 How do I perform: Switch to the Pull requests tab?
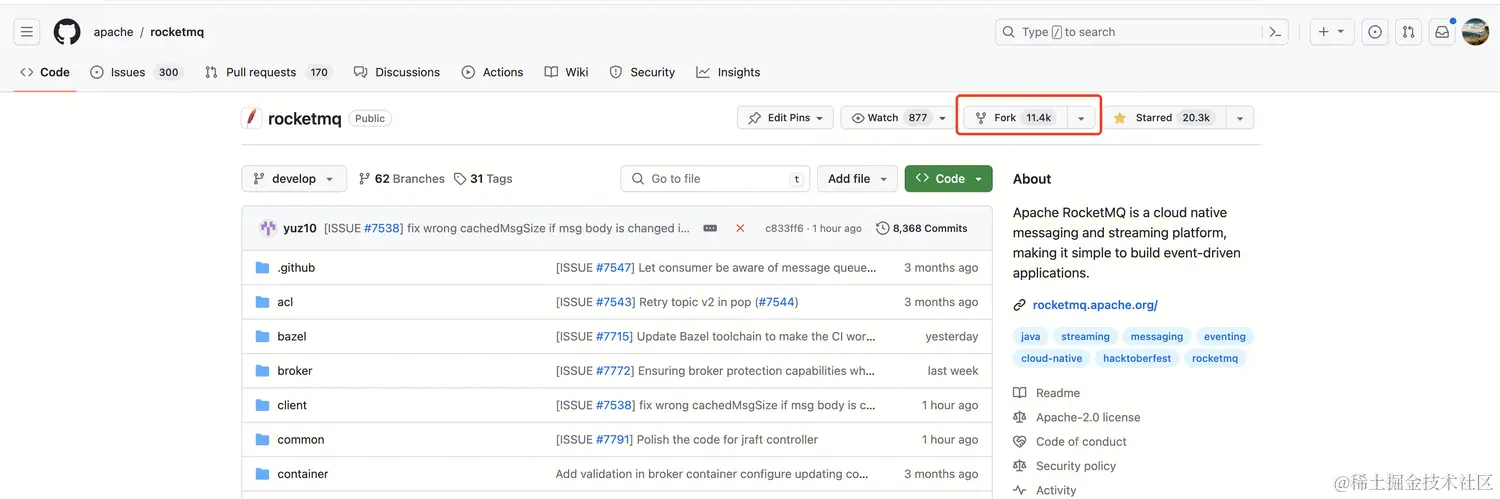coord(267,72)
